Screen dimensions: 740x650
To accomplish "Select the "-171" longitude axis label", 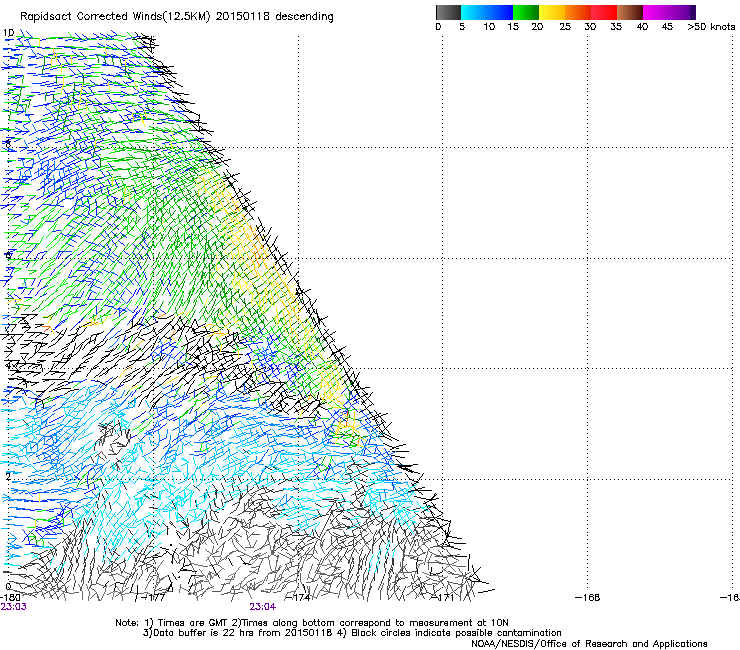I will 443,598.
